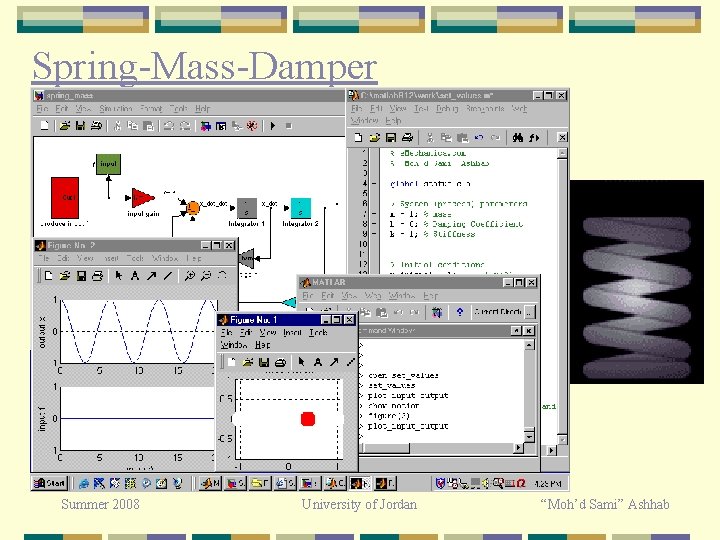Select the large red block in the model
The height and width of the screenshot is (540, 720).
tap(65, 197)
